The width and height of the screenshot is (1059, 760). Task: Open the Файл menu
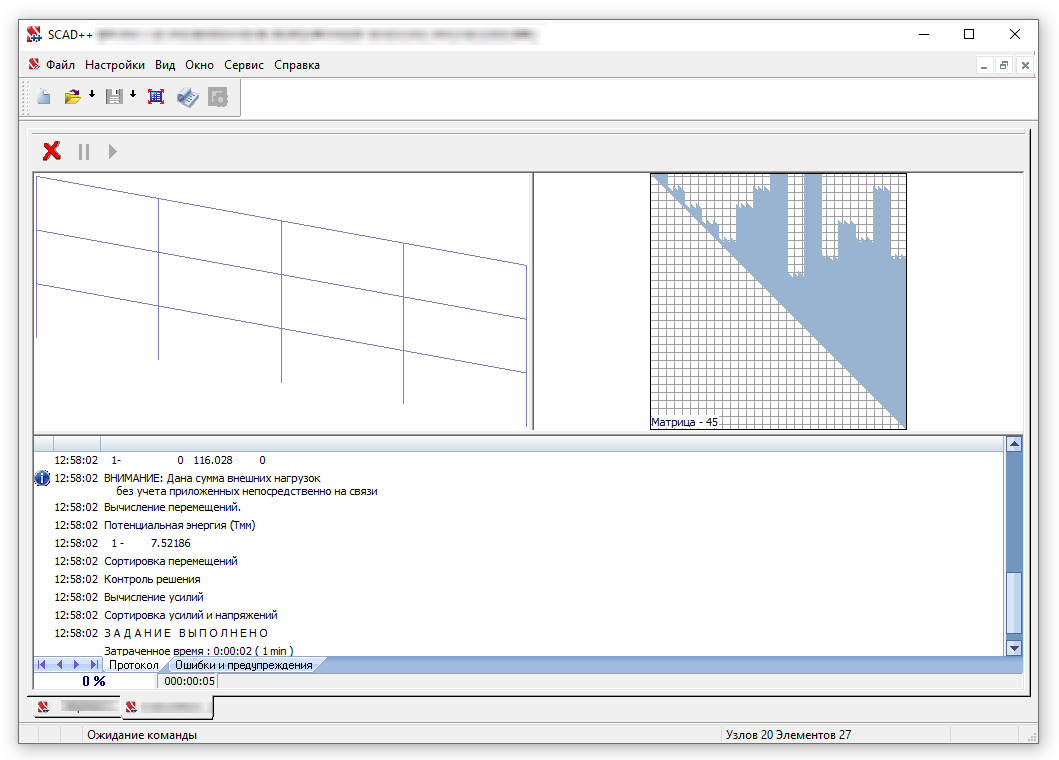pos(60,65)
